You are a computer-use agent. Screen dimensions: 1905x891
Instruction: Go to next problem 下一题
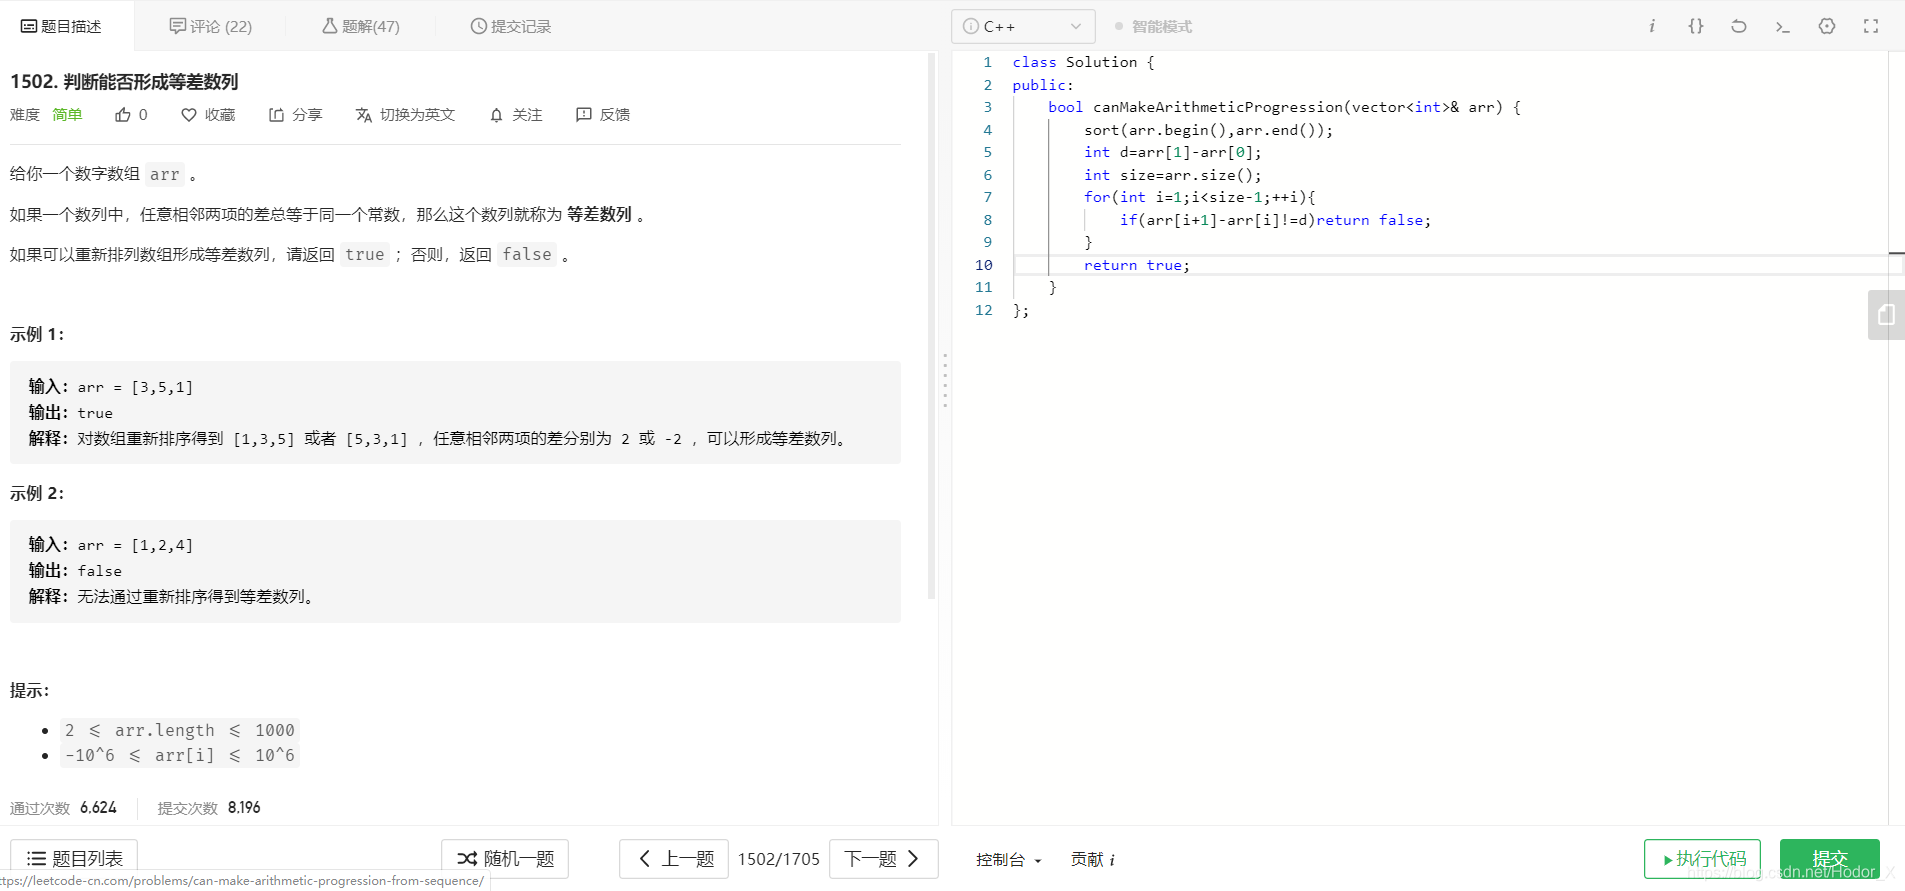[883, 859]
